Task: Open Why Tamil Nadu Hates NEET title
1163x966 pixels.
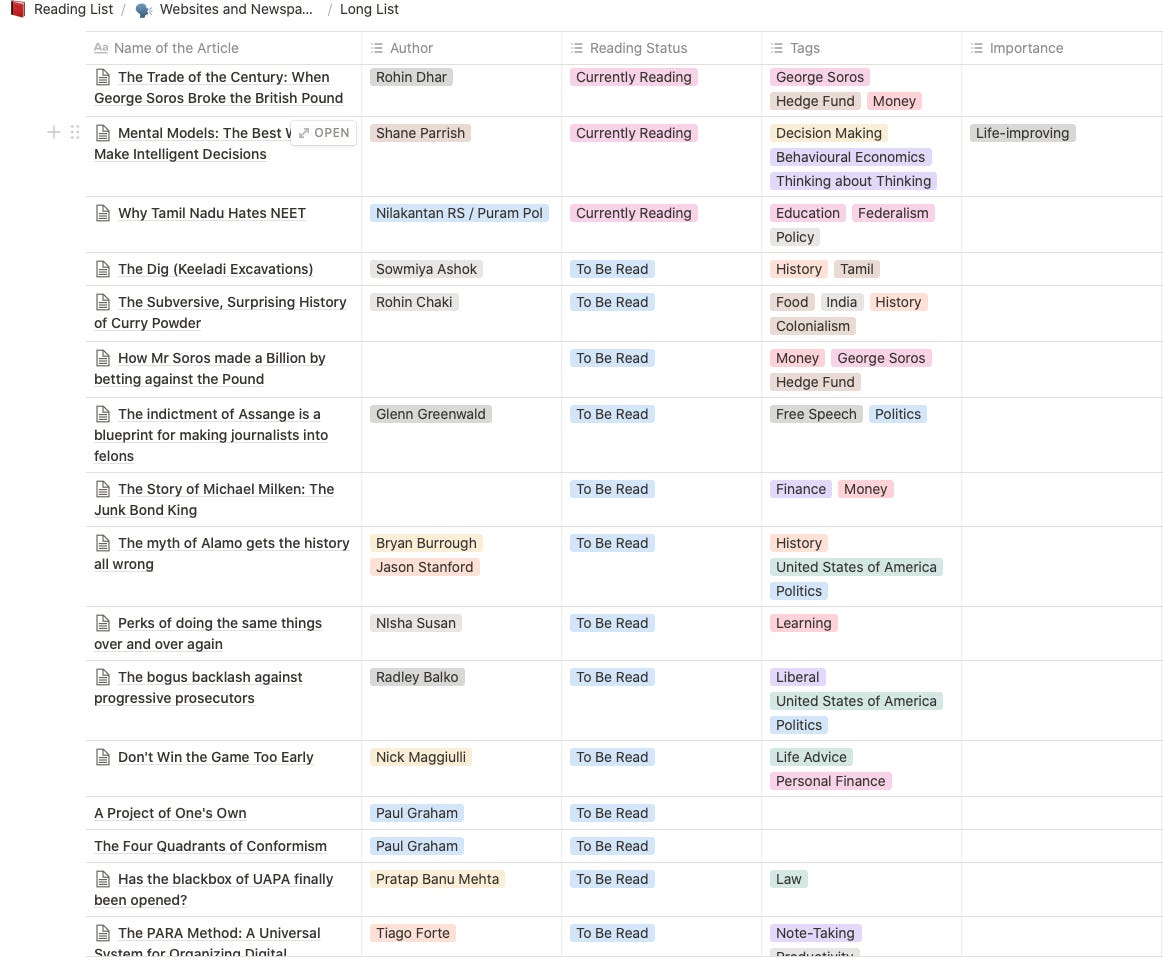Action: (x=211, y=213)
